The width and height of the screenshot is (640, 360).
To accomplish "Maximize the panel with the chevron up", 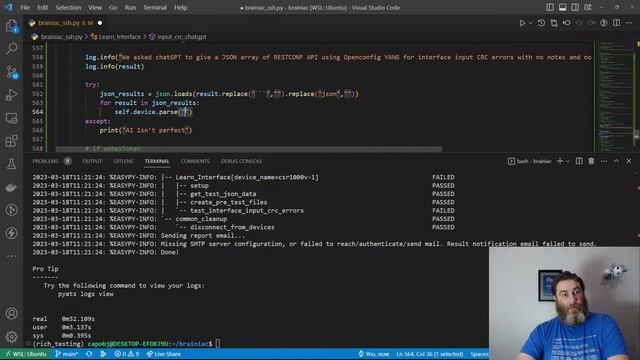I will (616, 161).
